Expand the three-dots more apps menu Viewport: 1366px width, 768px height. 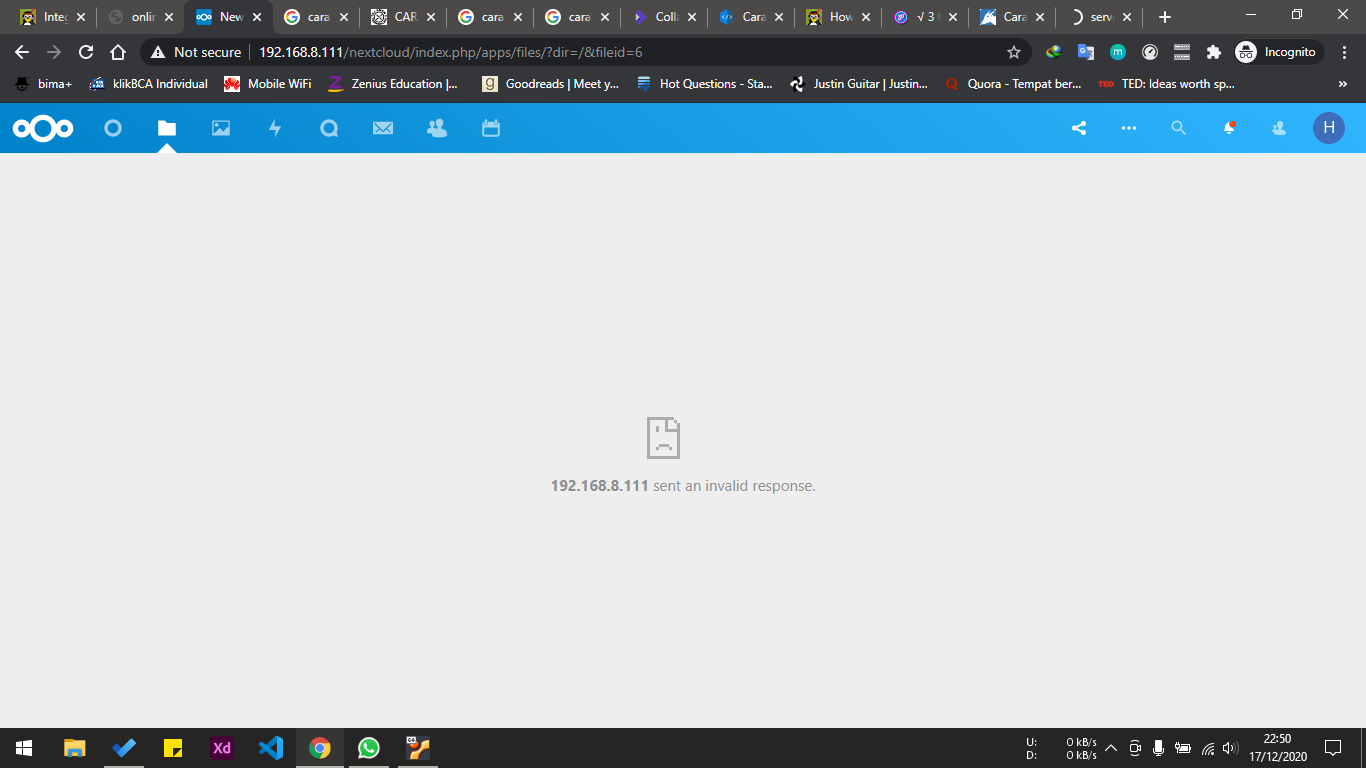(x=1129, y=128)
